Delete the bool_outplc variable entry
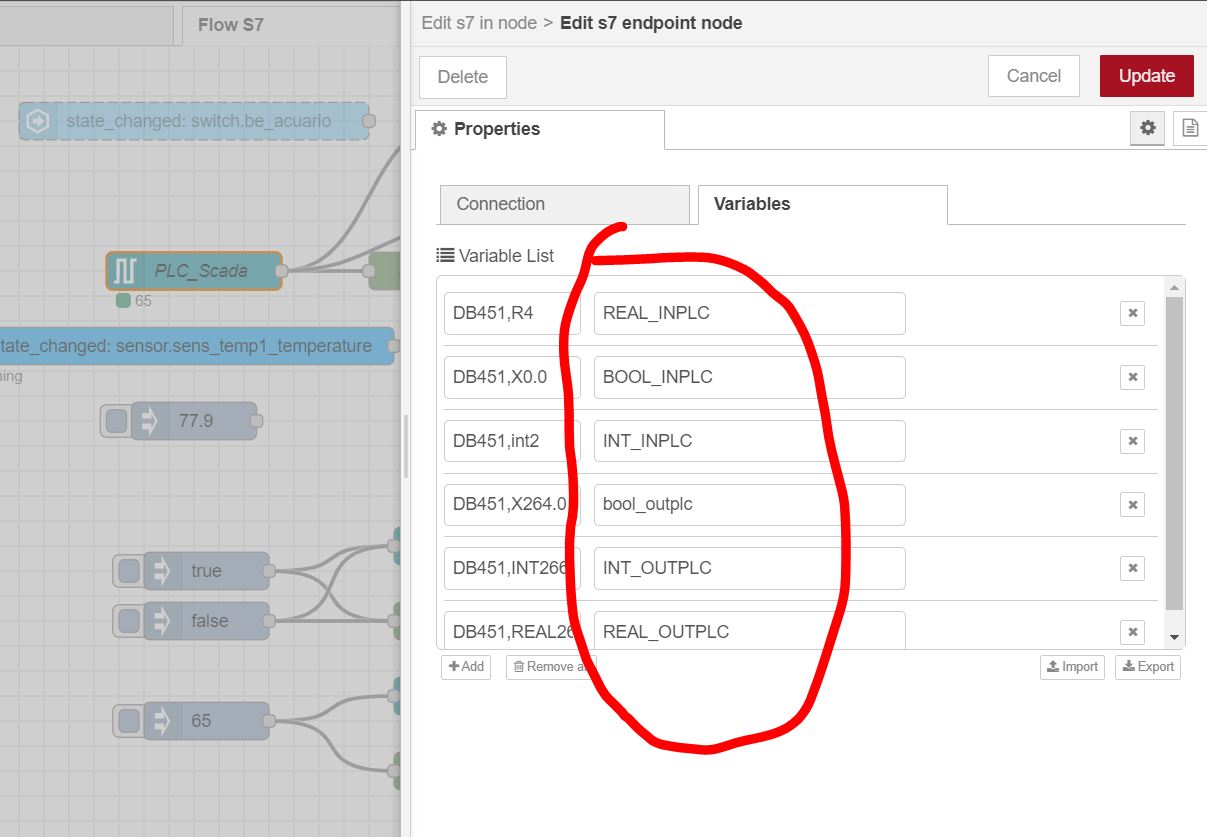This screenshot has height=837, width=1207. [x=1132, y=504]
